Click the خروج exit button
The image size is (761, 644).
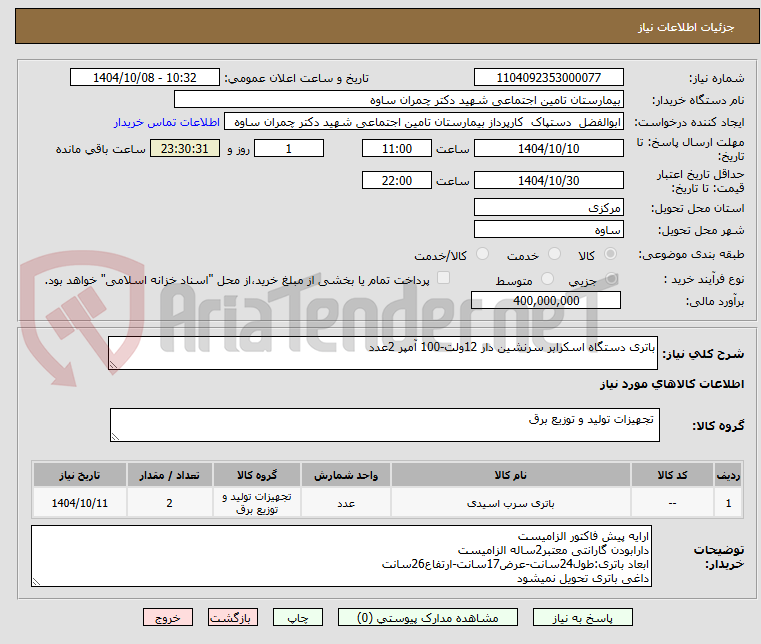[x=168, y=617]
